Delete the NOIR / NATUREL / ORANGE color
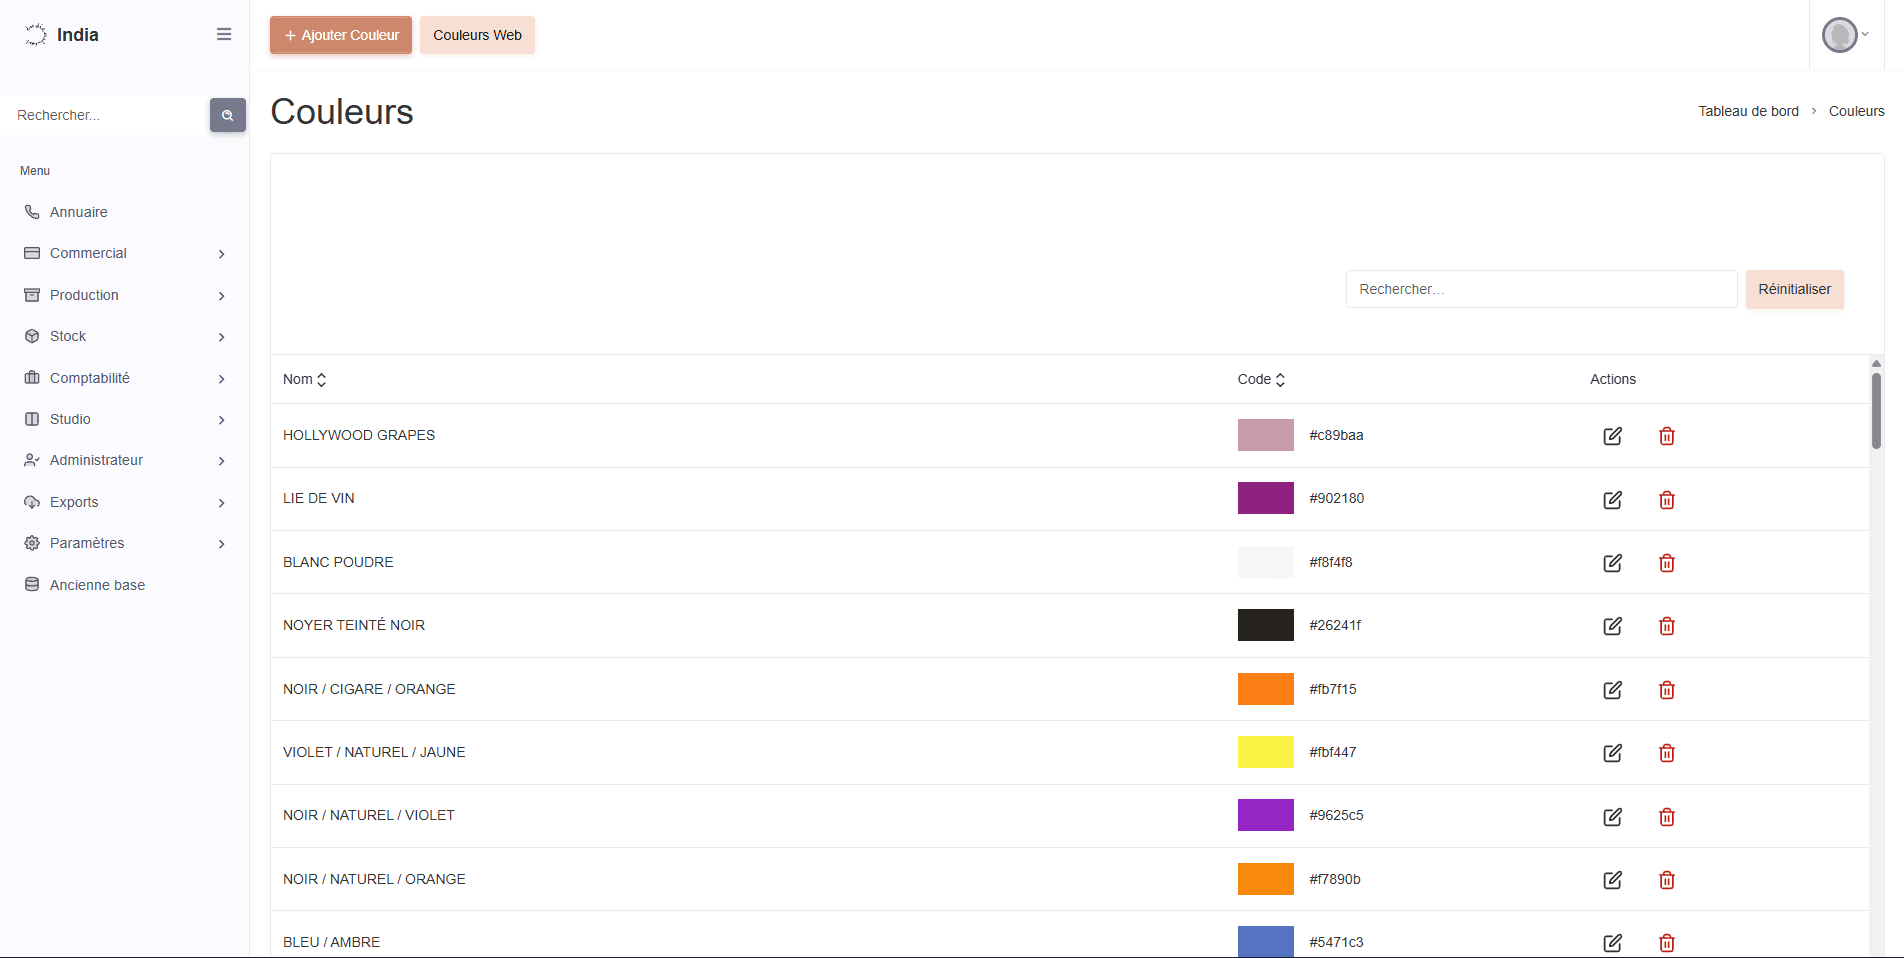The height and width of the screenshot is (958, 1904). (1667, 880)
